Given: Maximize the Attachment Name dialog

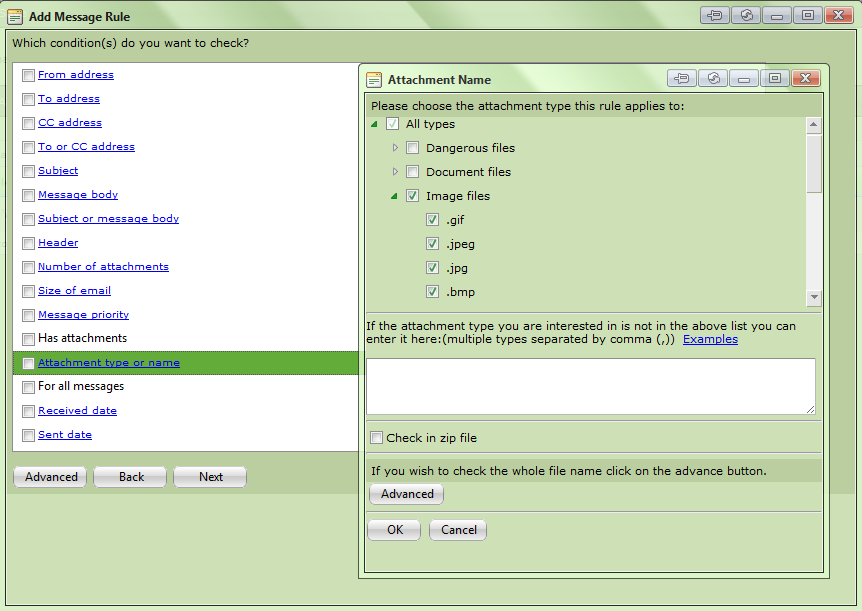Looking at the screenshot, I should 775,78.
